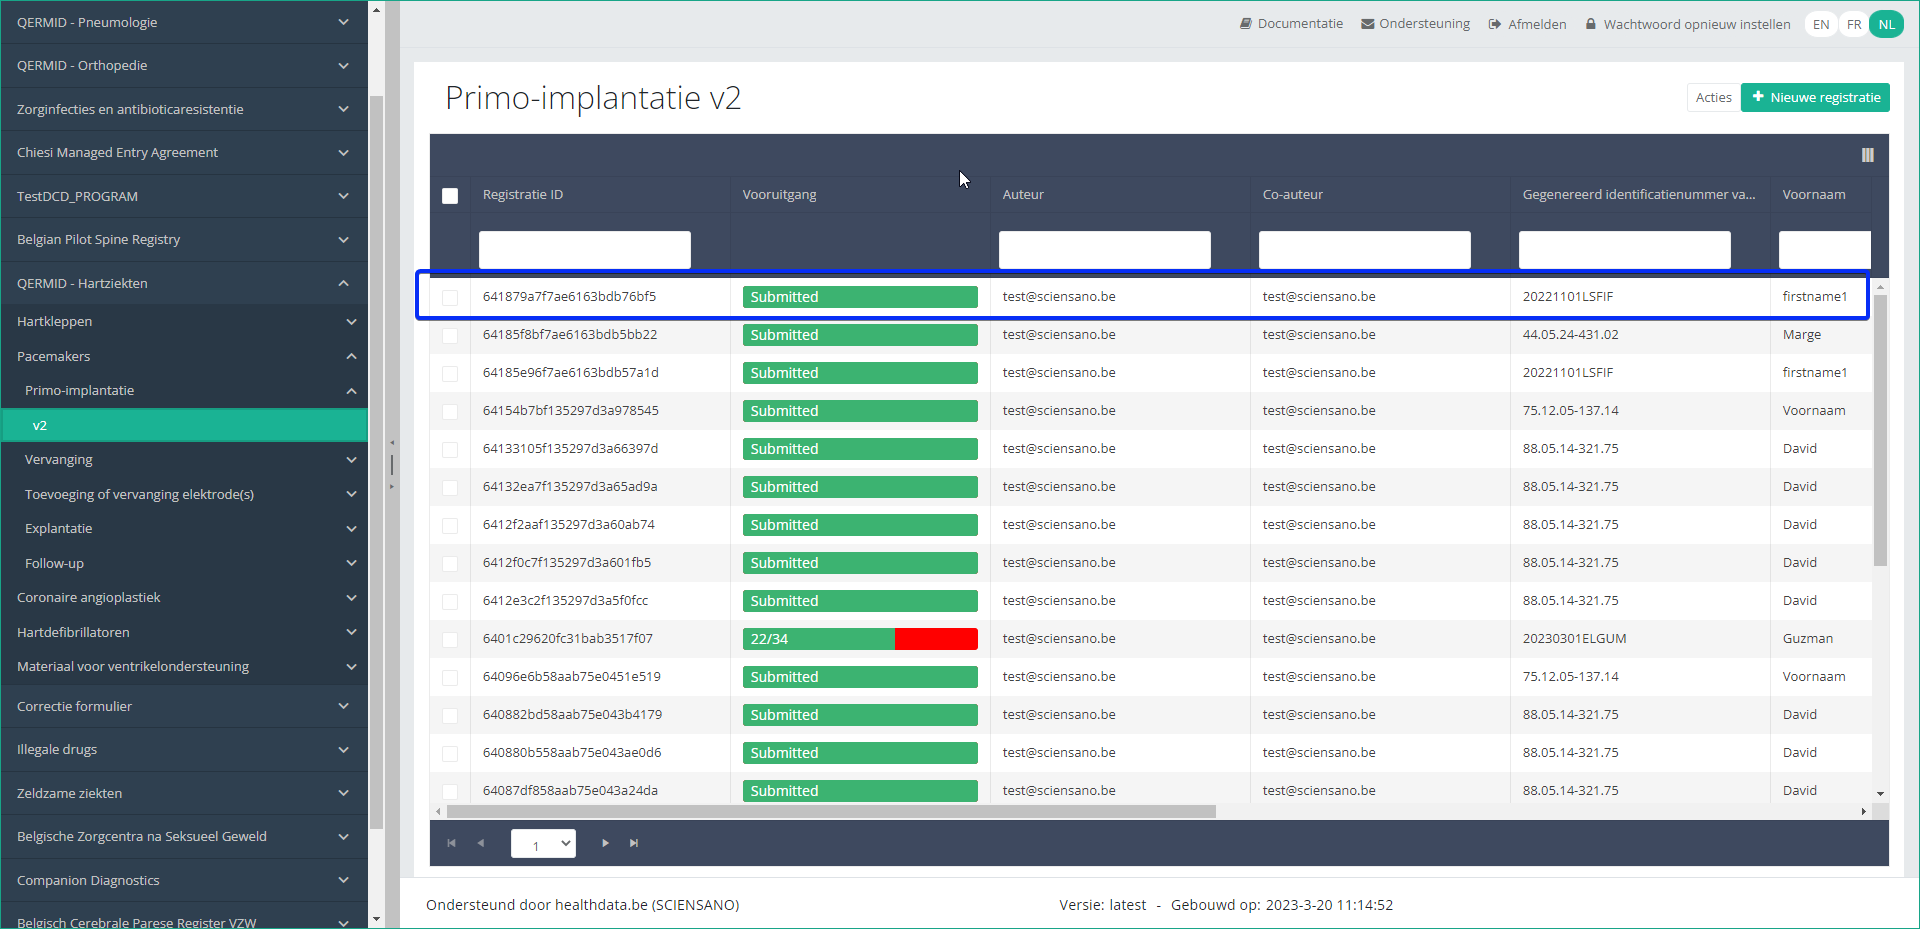Open the Documentatie link with book icon
Viewport: 1920px width, 929px height.
point(1291,24)
